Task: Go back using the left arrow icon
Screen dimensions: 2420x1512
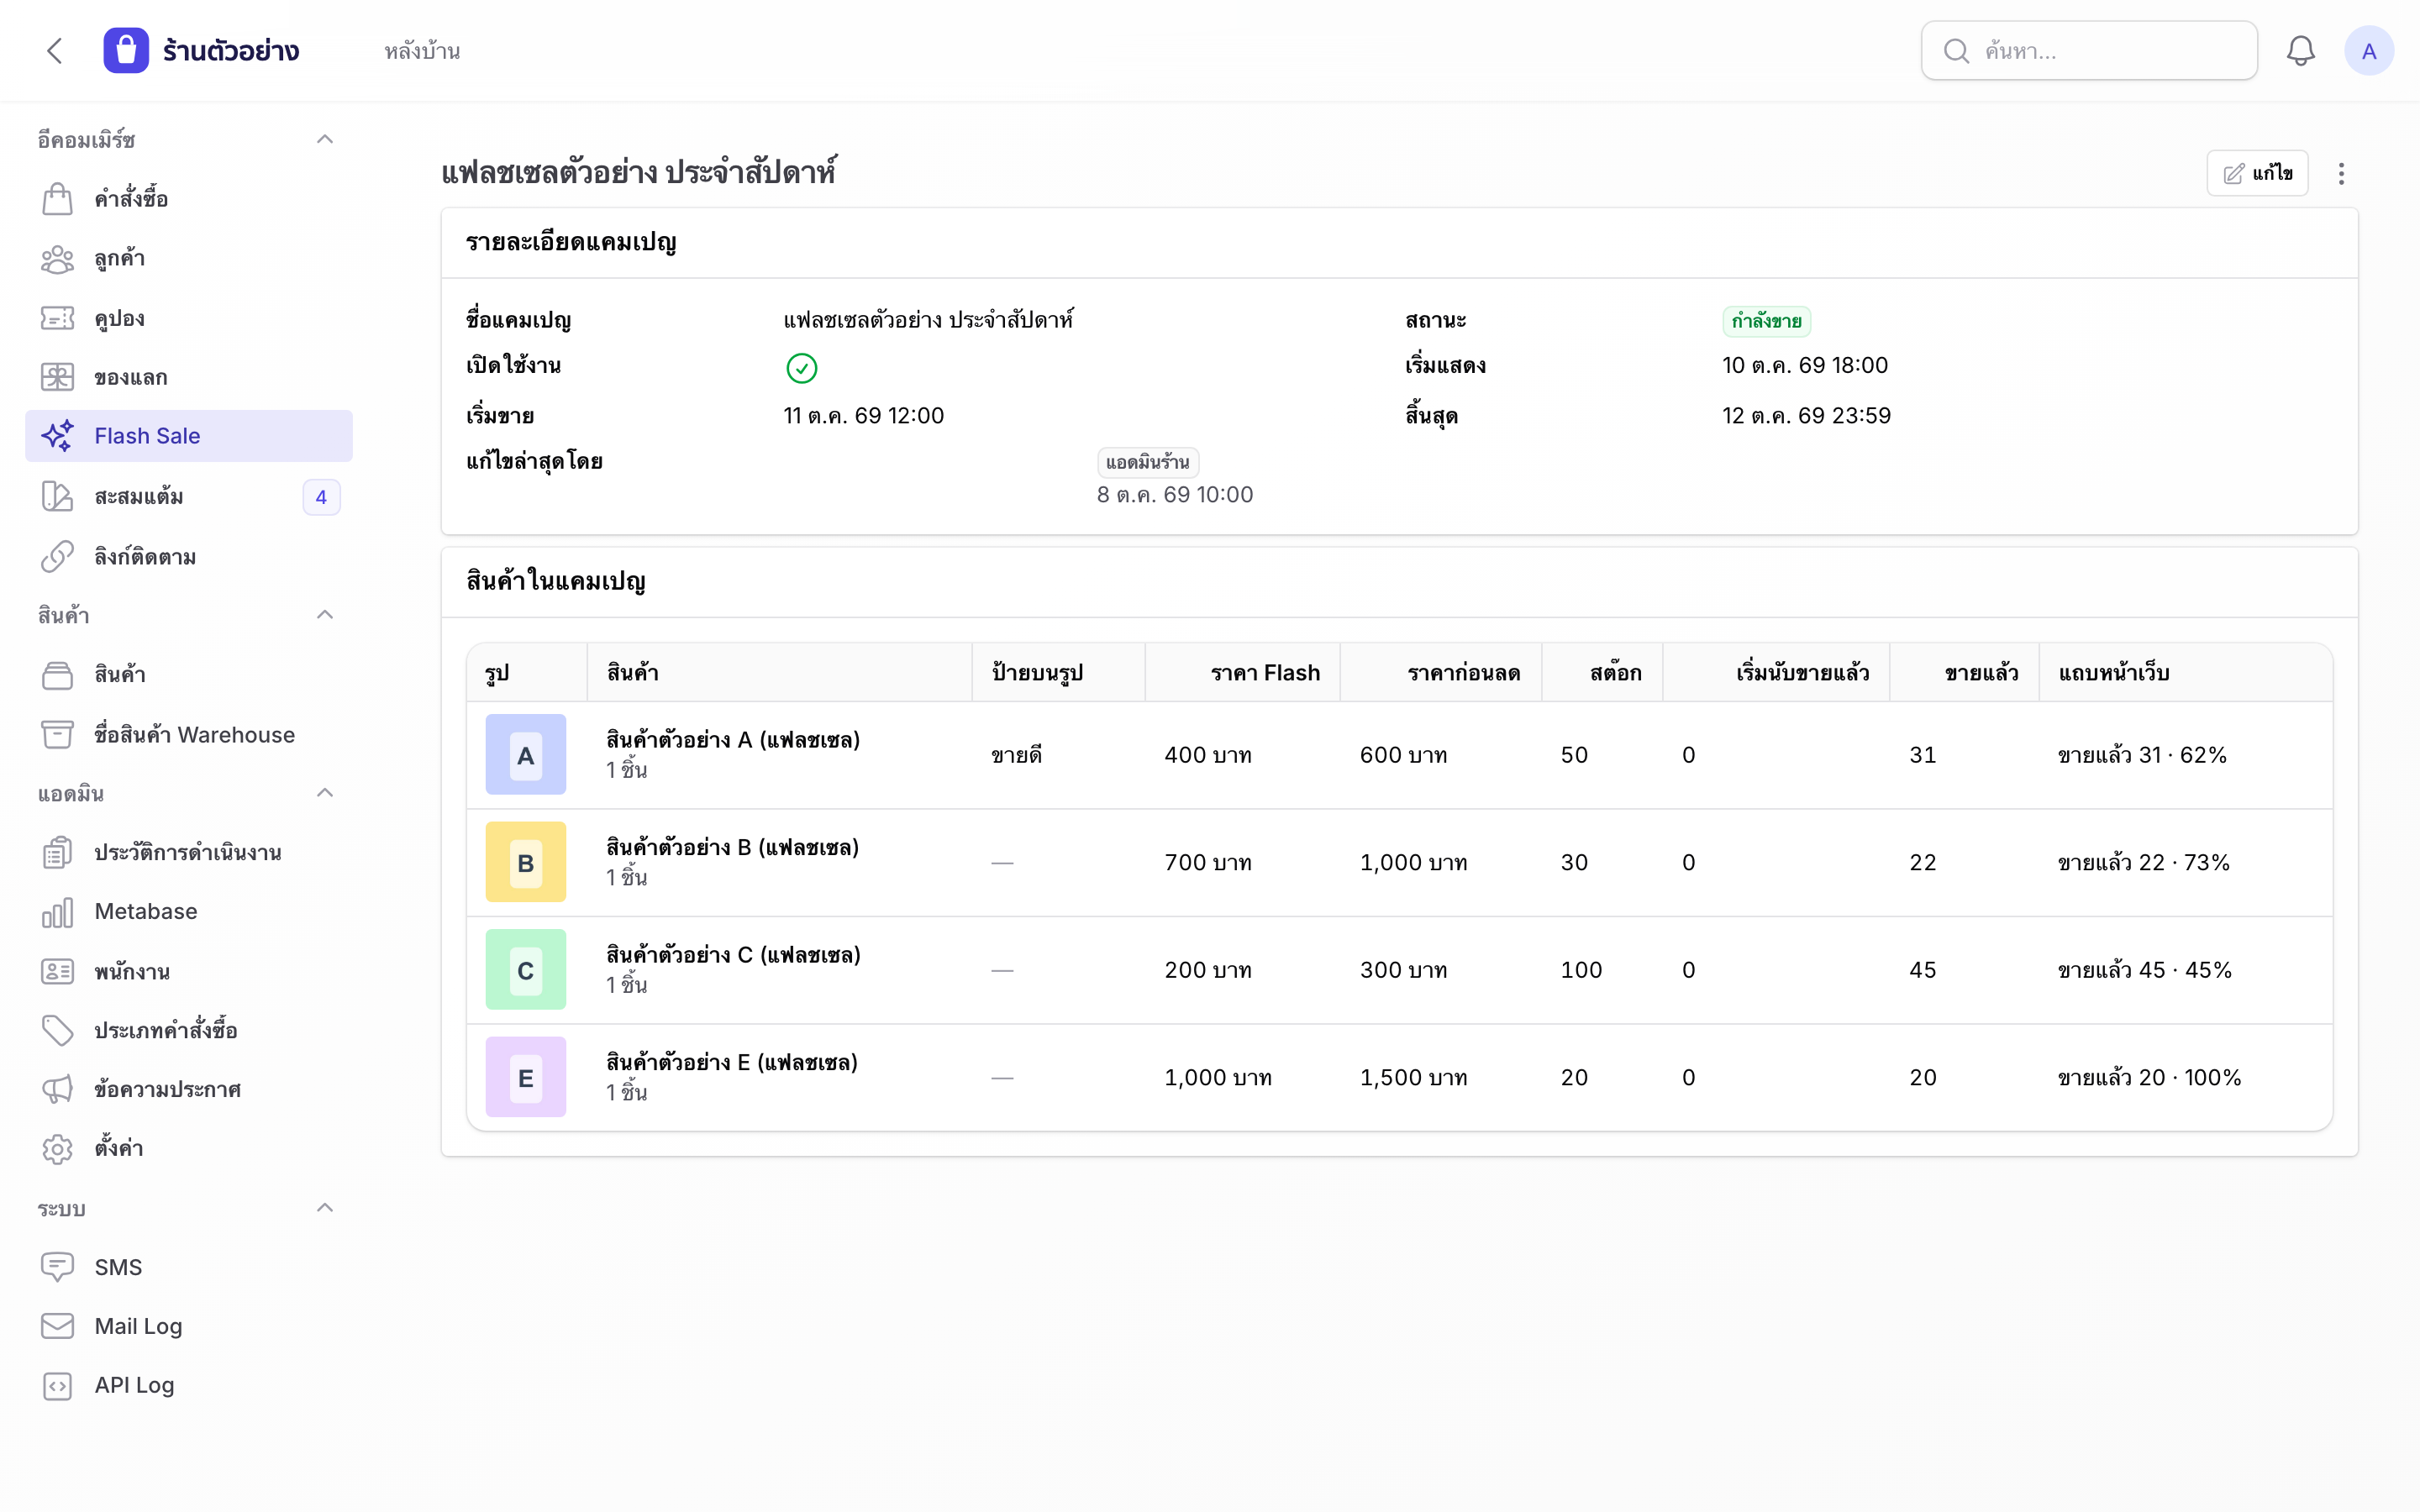Action: click(x=55, y=51)
